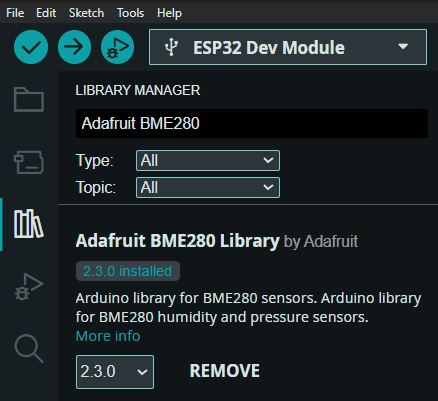The height and width of the screenshot is (401, 438).
Task: Click the USB icon in board selector
Action: click(171, 47)
